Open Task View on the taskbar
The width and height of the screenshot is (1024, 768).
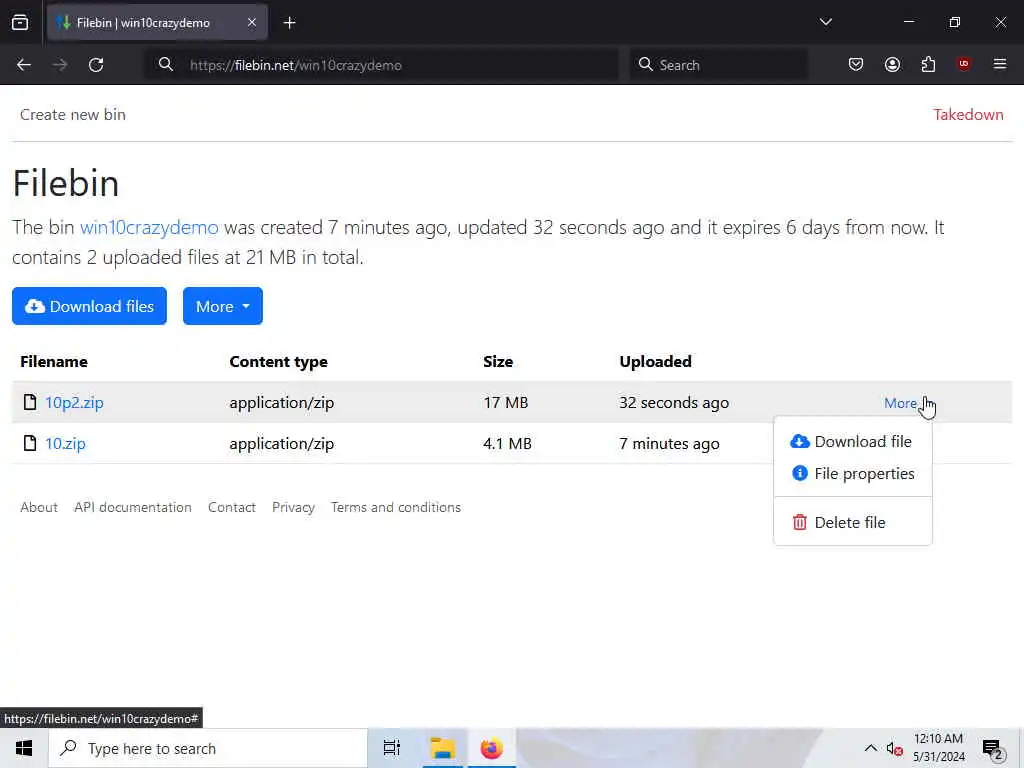click(391, 748)
